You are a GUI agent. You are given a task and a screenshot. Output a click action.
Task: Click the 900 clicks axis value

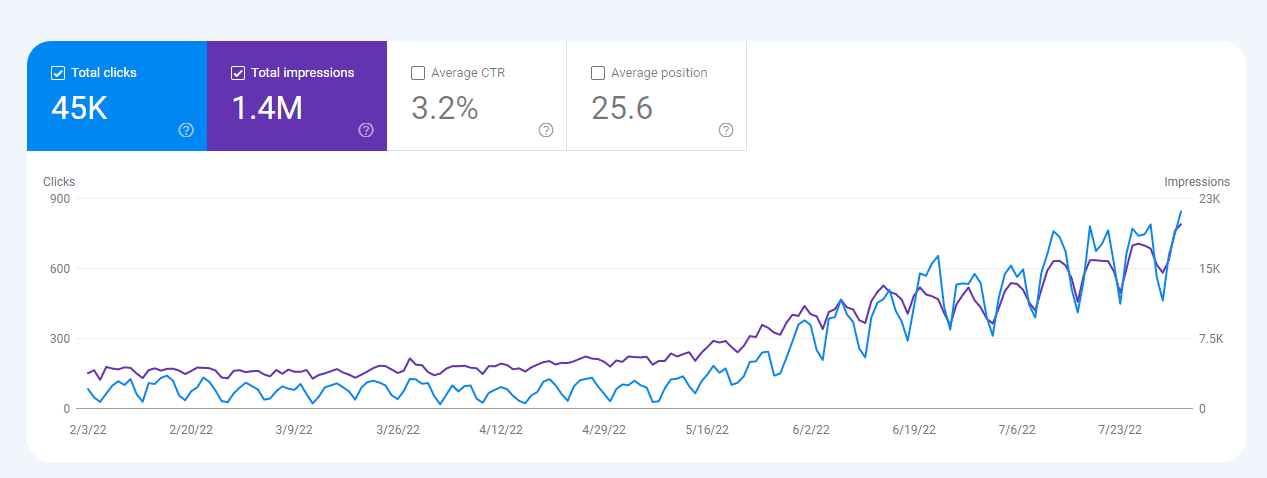pos(59,199)
